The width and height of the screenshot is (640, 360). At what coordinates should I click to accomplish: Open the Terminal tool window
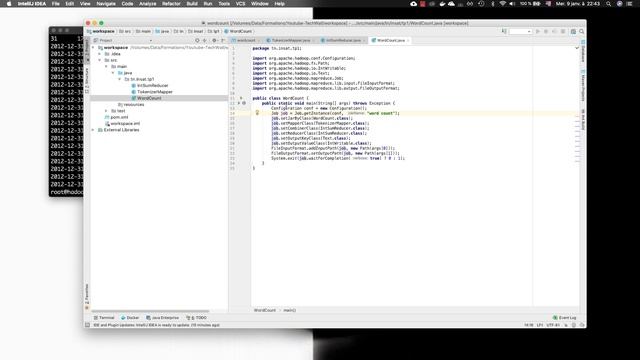coord(104,318)
